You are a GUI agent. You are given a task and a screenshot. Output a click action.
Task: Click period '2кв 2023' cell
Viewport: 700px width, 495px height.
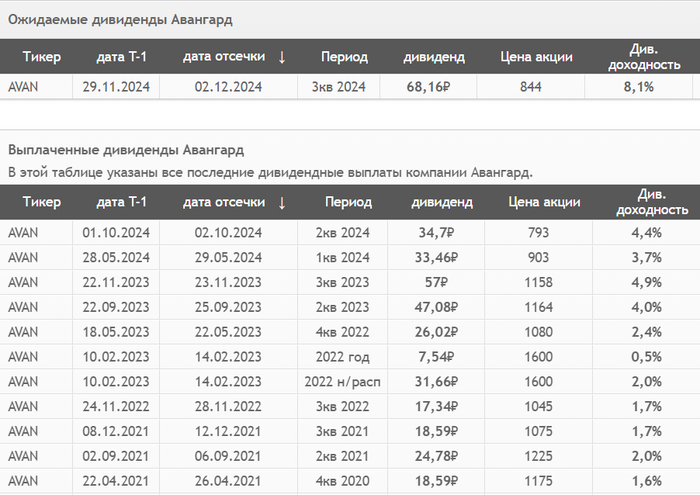tap(342, 307)
